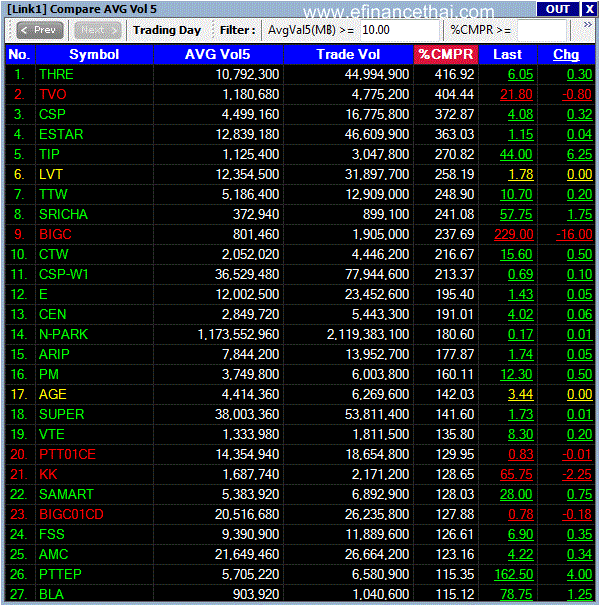Select the BIGC01CD symbol
The height and width of the screenshot is (606, 605).
pyautogui.click(x=72, y=515)
